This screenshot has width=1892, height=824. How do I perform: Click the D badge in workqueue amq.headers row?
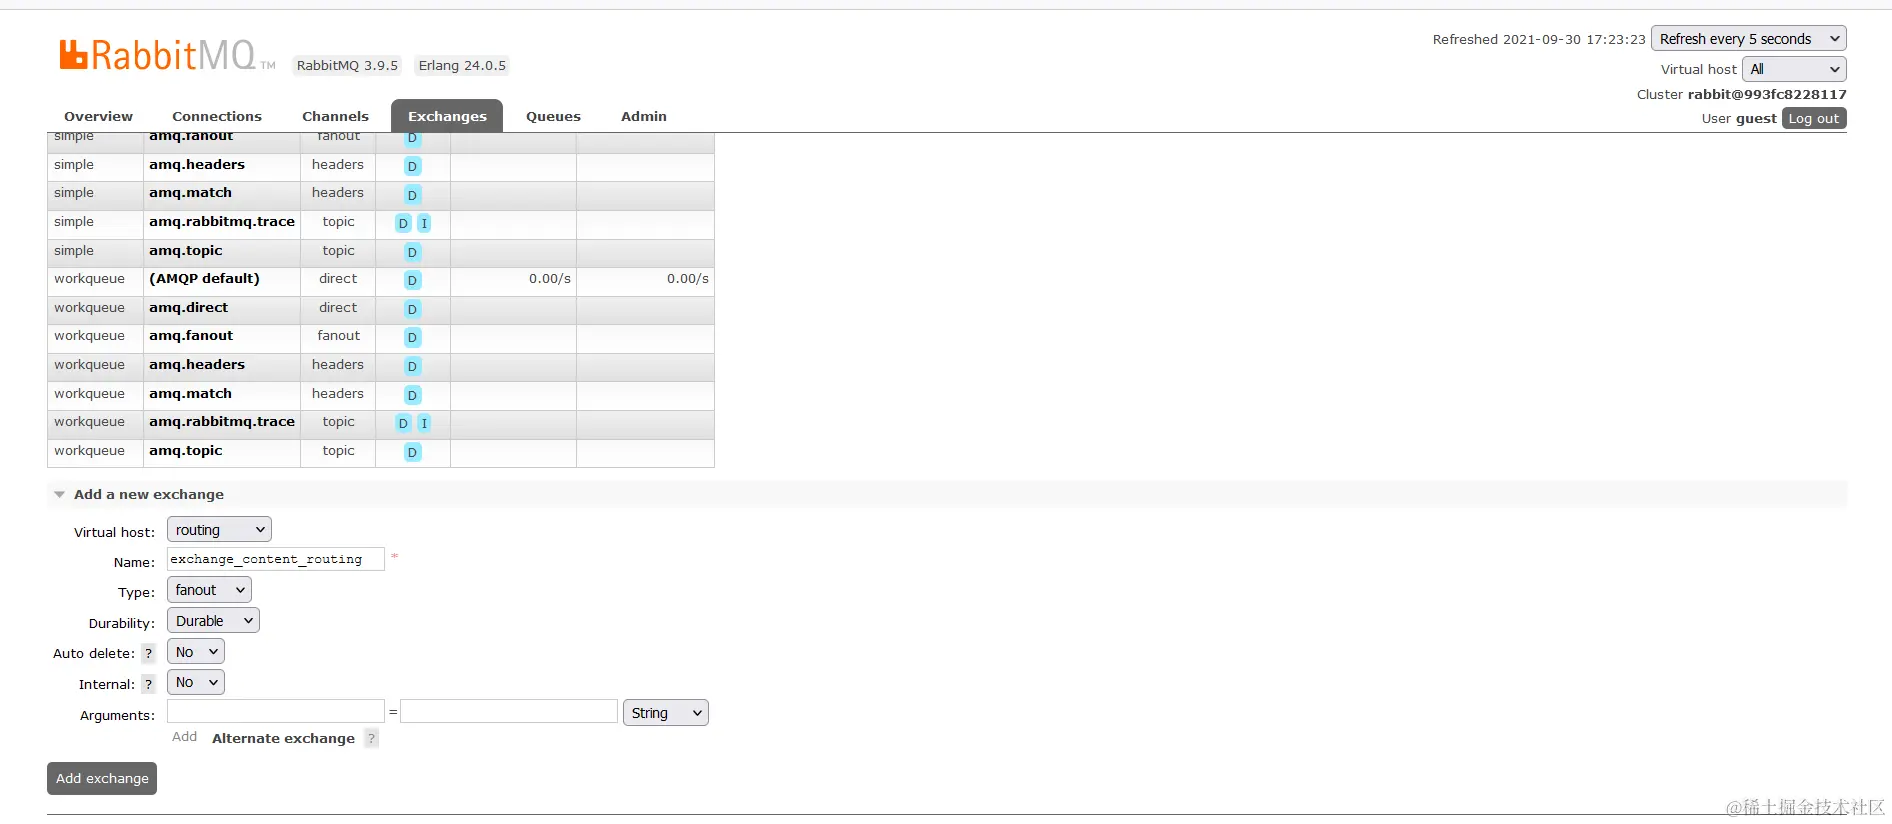[412, 367]
